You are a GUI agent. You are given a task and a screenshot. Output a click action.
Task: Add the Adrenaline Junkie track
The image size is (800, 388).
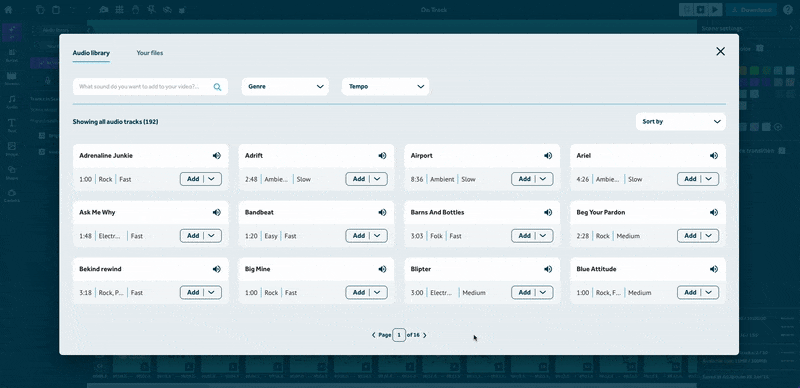pos(193,179)
